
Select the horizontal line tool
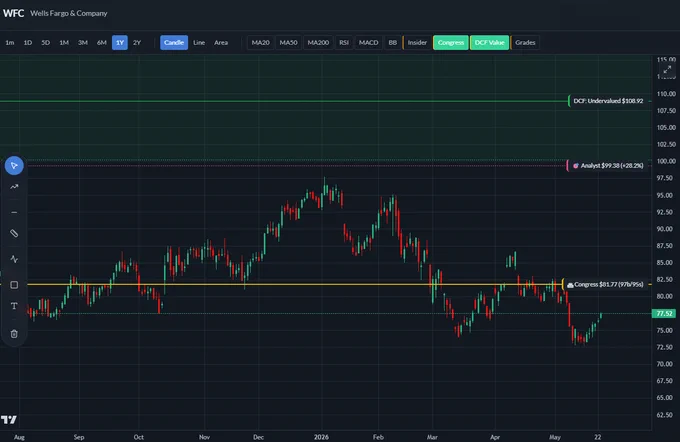pyautogui.click(x=14, y=213)
